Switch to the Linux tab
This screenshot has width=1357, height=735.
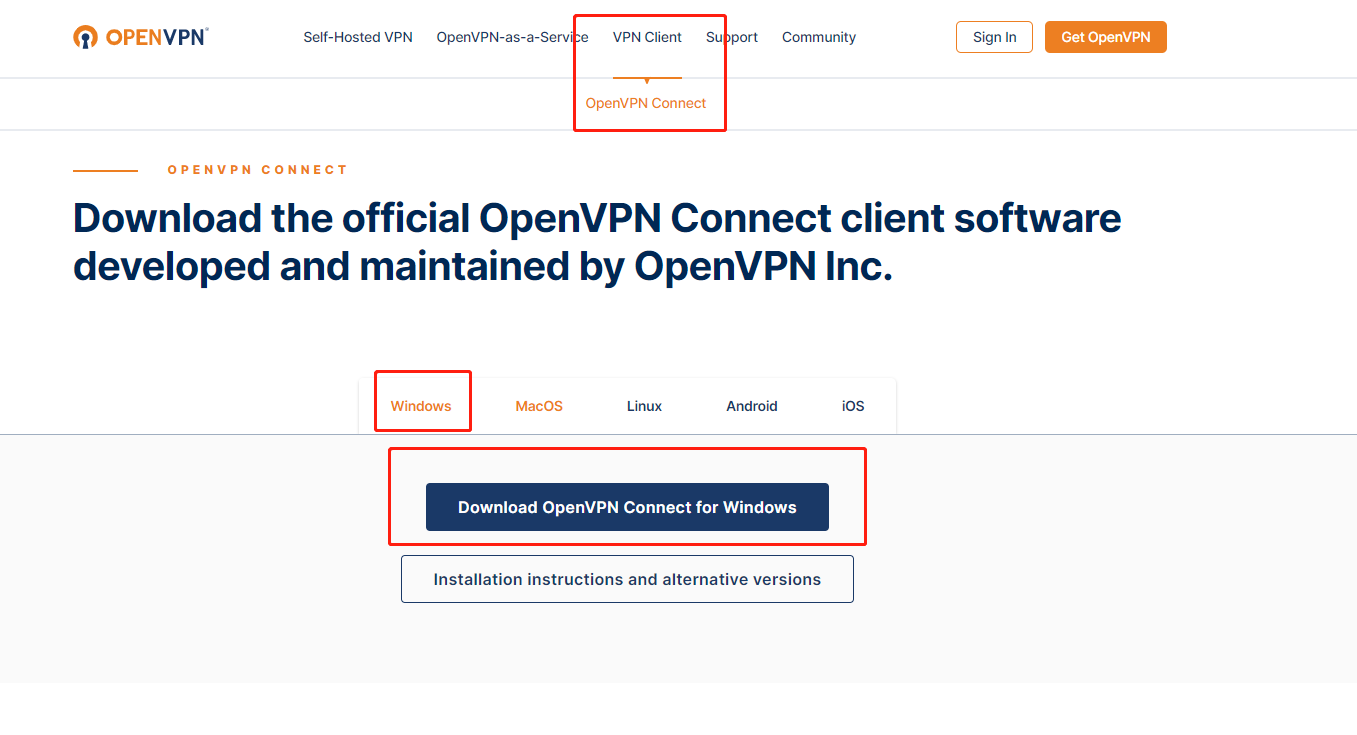(x=645, y=406)
